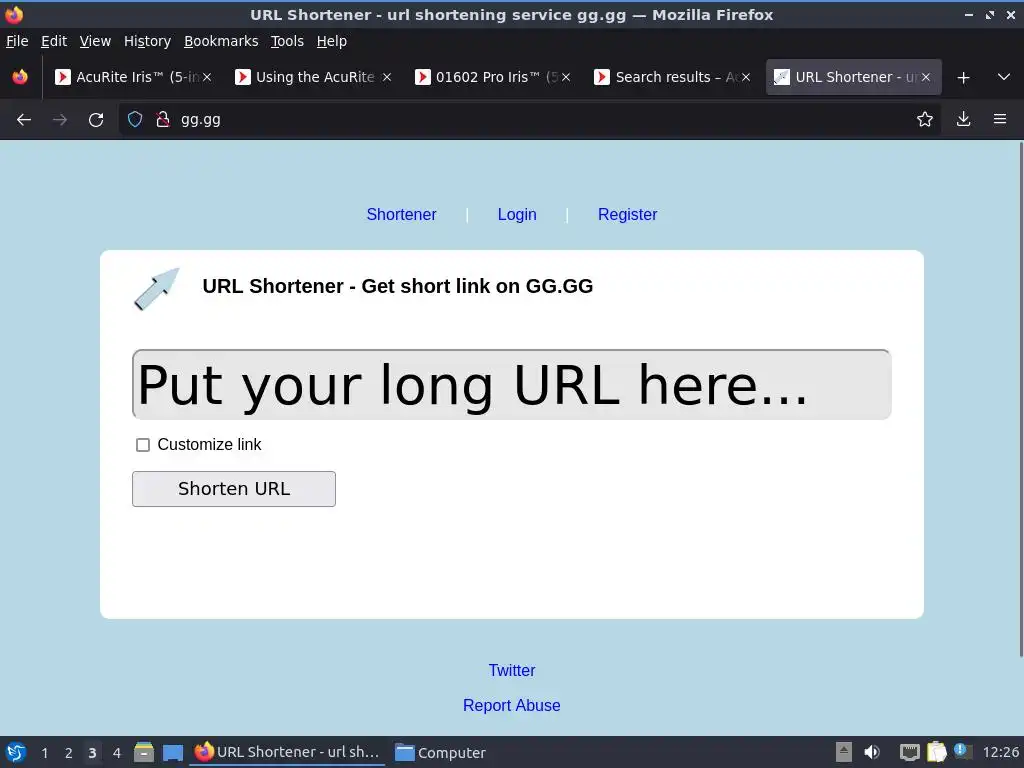The height and width of the screenshot is (768, 1024).
Task: Open the Help menu
Action: coord(331,41)
